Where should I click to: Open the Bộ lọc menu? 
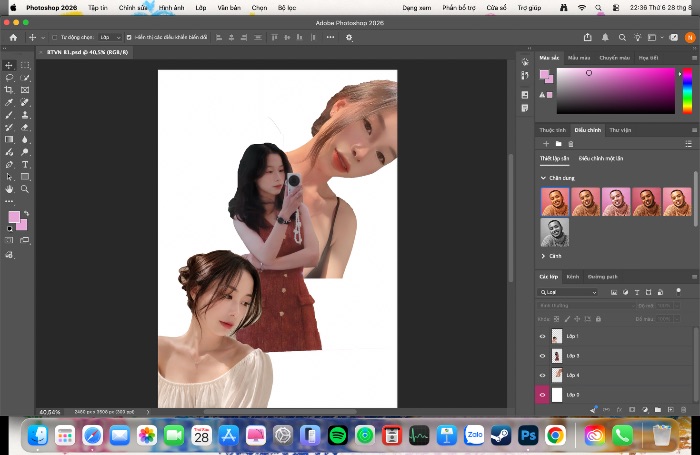coord(287,8)
